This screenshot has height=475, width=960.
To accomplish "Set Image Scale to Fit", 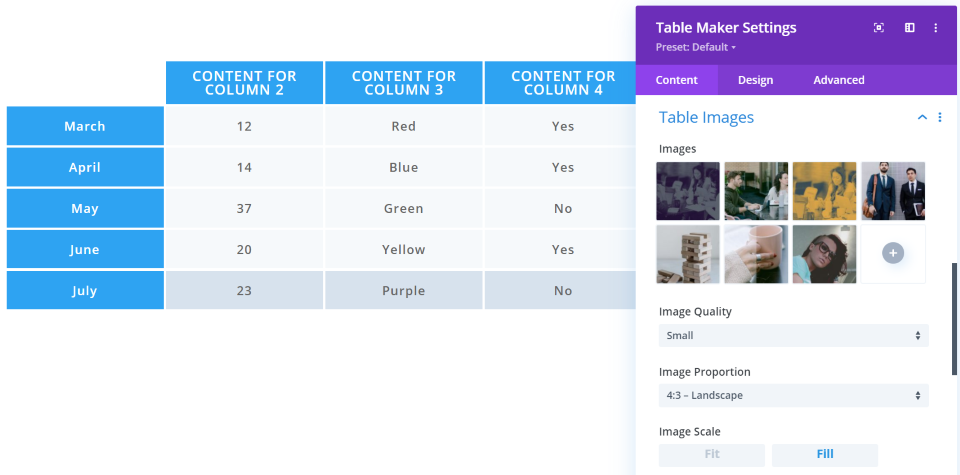I will (x=712, y=454).
